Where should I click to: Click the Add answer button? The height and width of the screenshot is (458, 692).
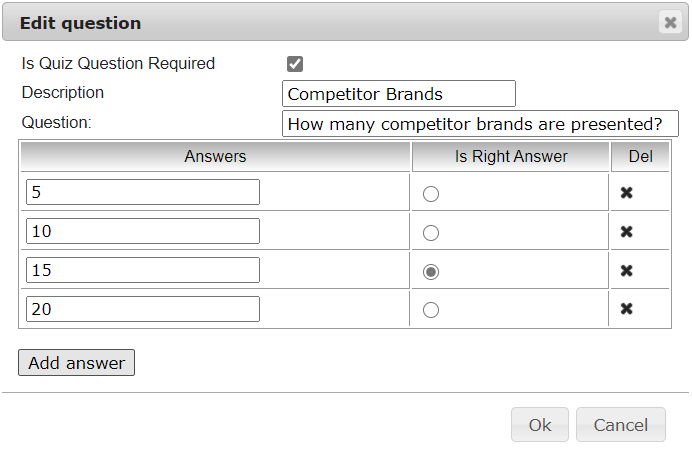tap(76, 363)
